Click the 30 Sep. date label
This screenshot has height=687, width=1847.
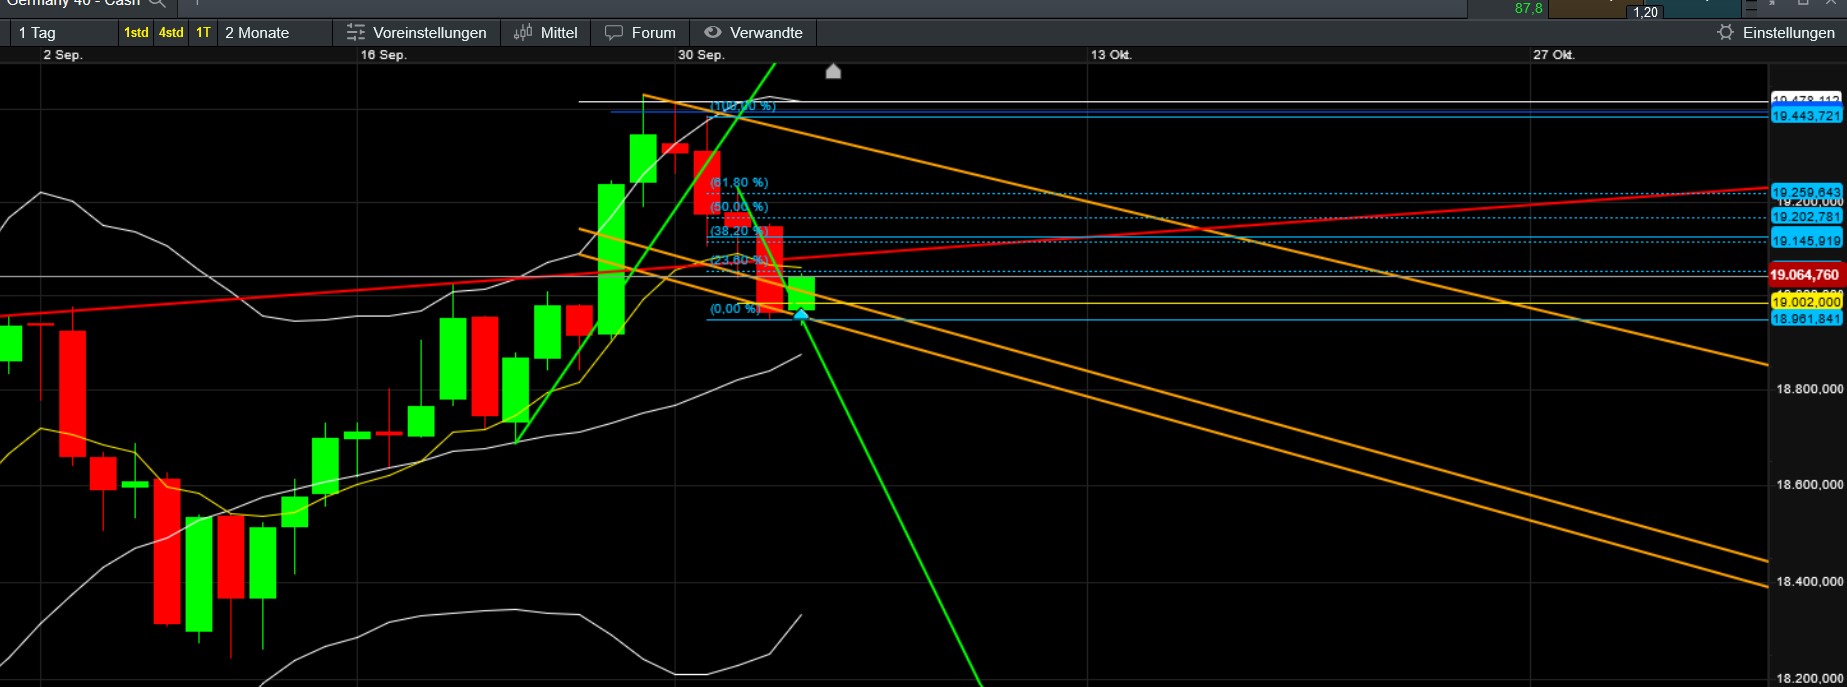click(x=701, y=55)
